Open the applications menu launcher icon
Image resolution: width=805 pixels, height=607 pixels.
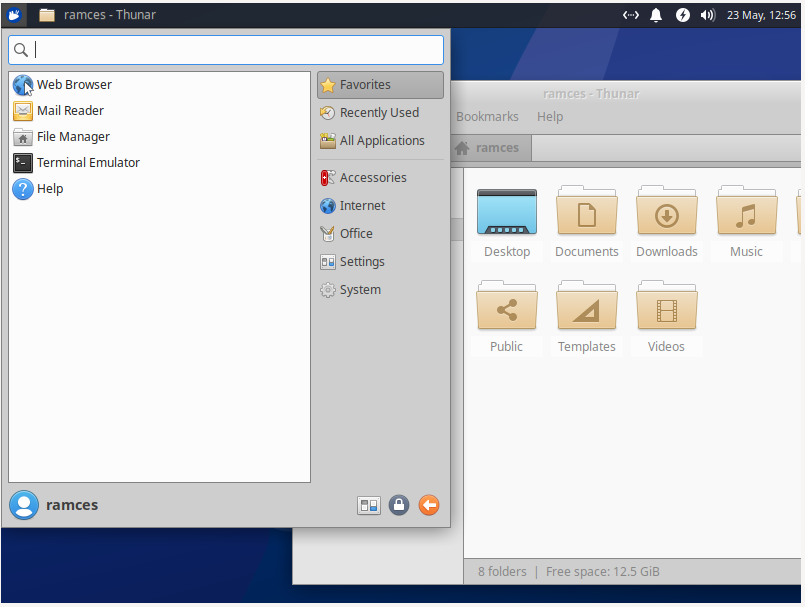(14, 14)
